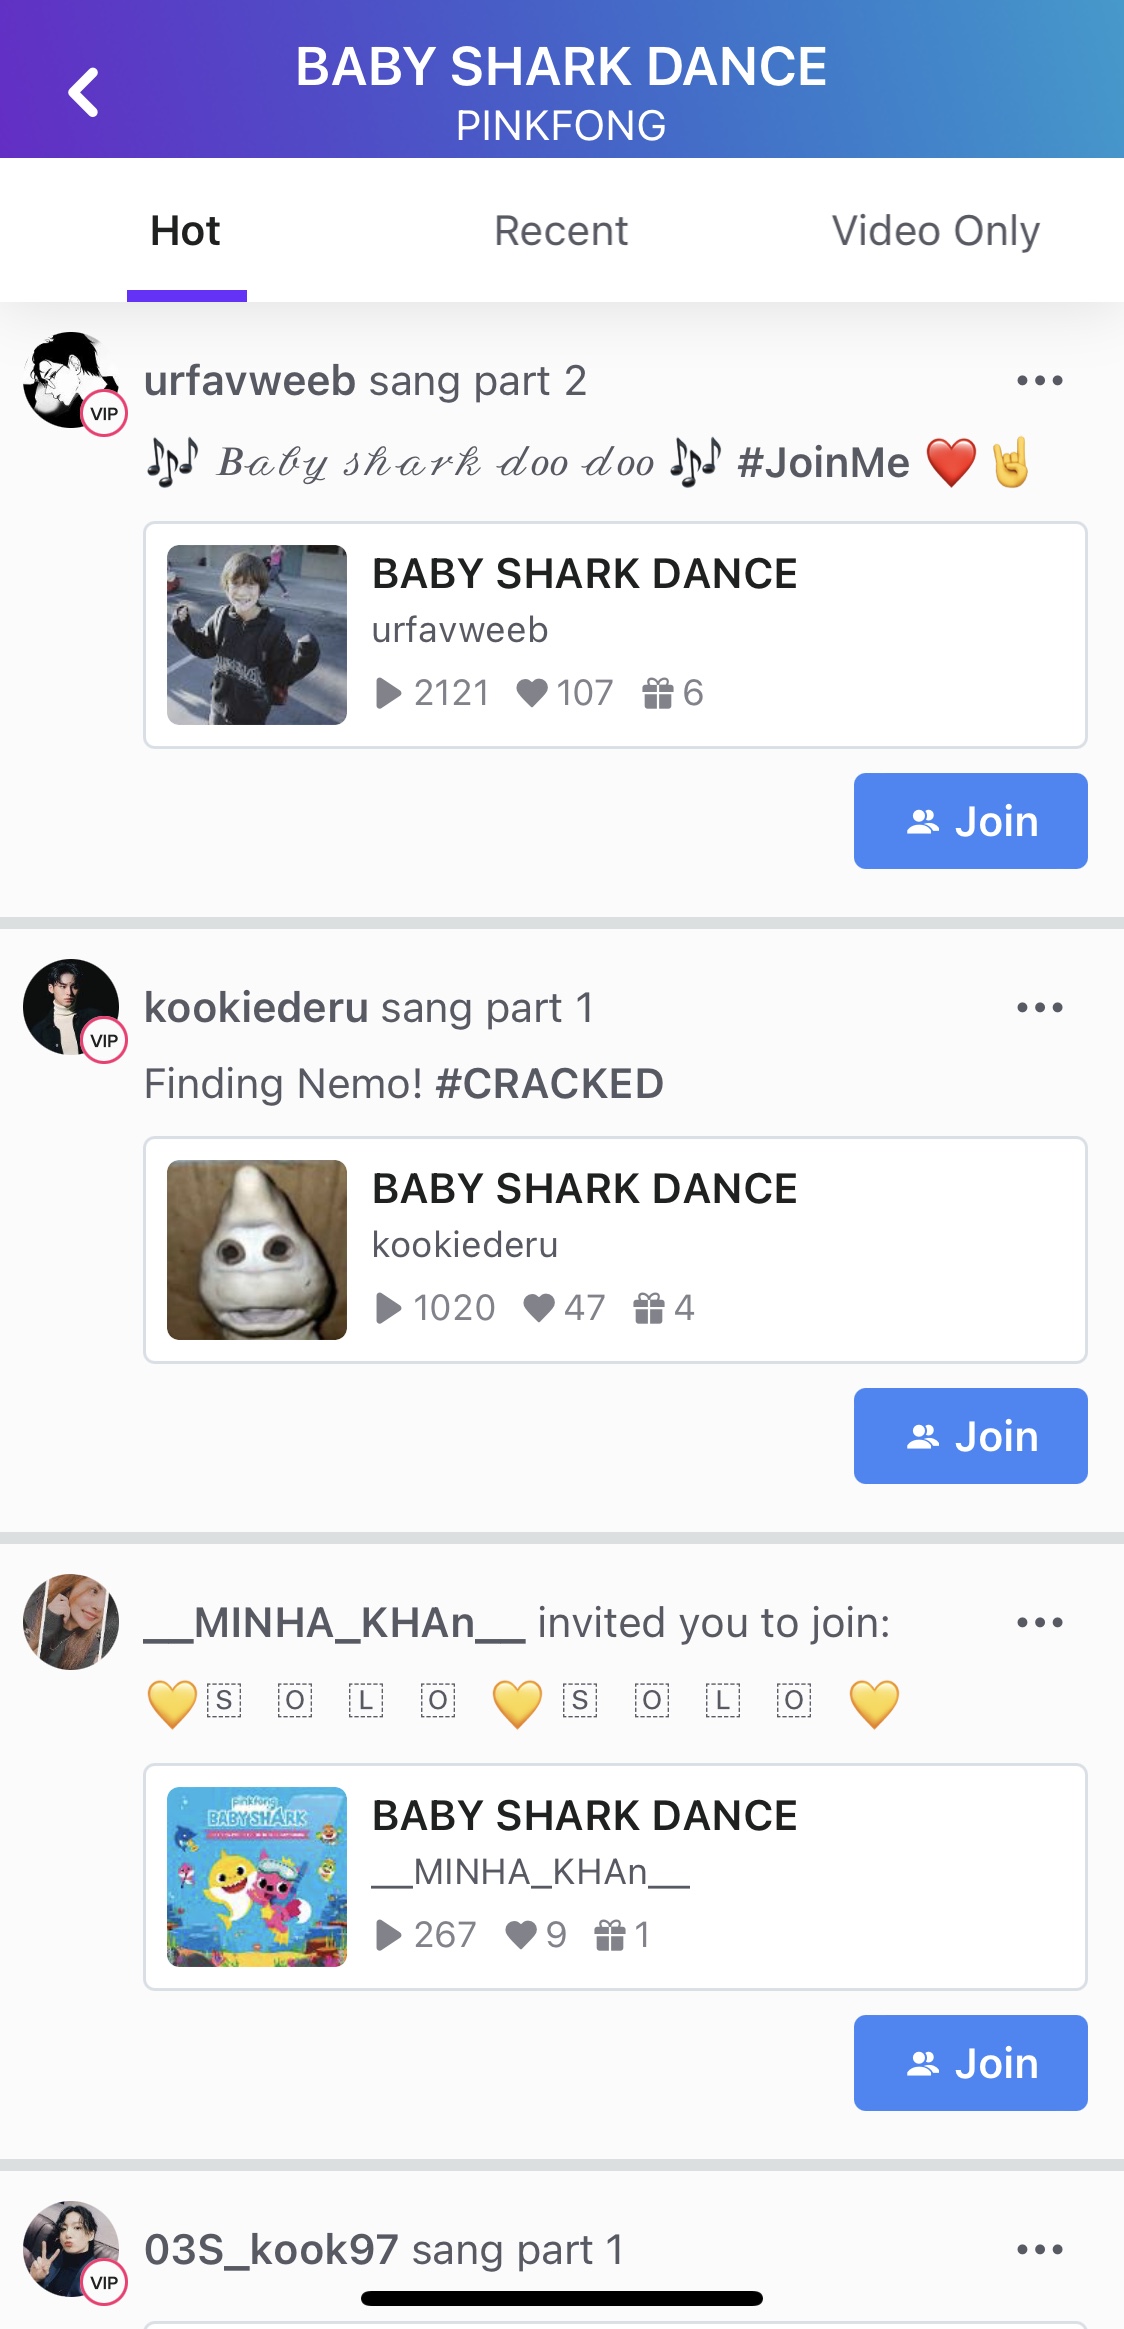The width and height of the screenshot is (1124, 2329).
Task: Switch to the Recent tab
Action: (x=561, y=231)
